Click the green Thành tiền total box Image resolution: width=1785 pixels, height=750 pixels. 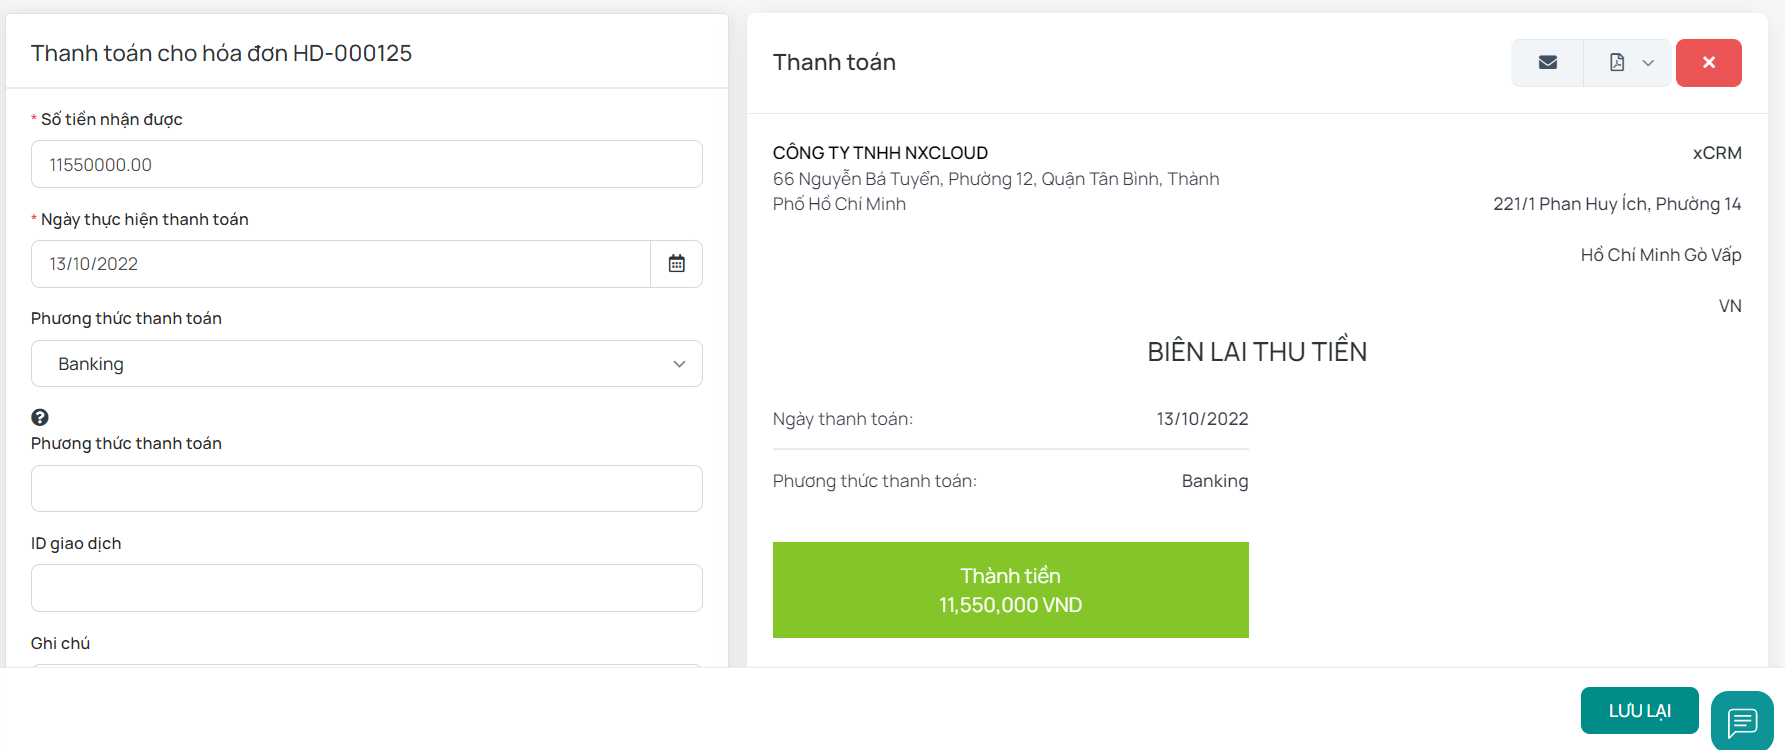pos(1010,590)
